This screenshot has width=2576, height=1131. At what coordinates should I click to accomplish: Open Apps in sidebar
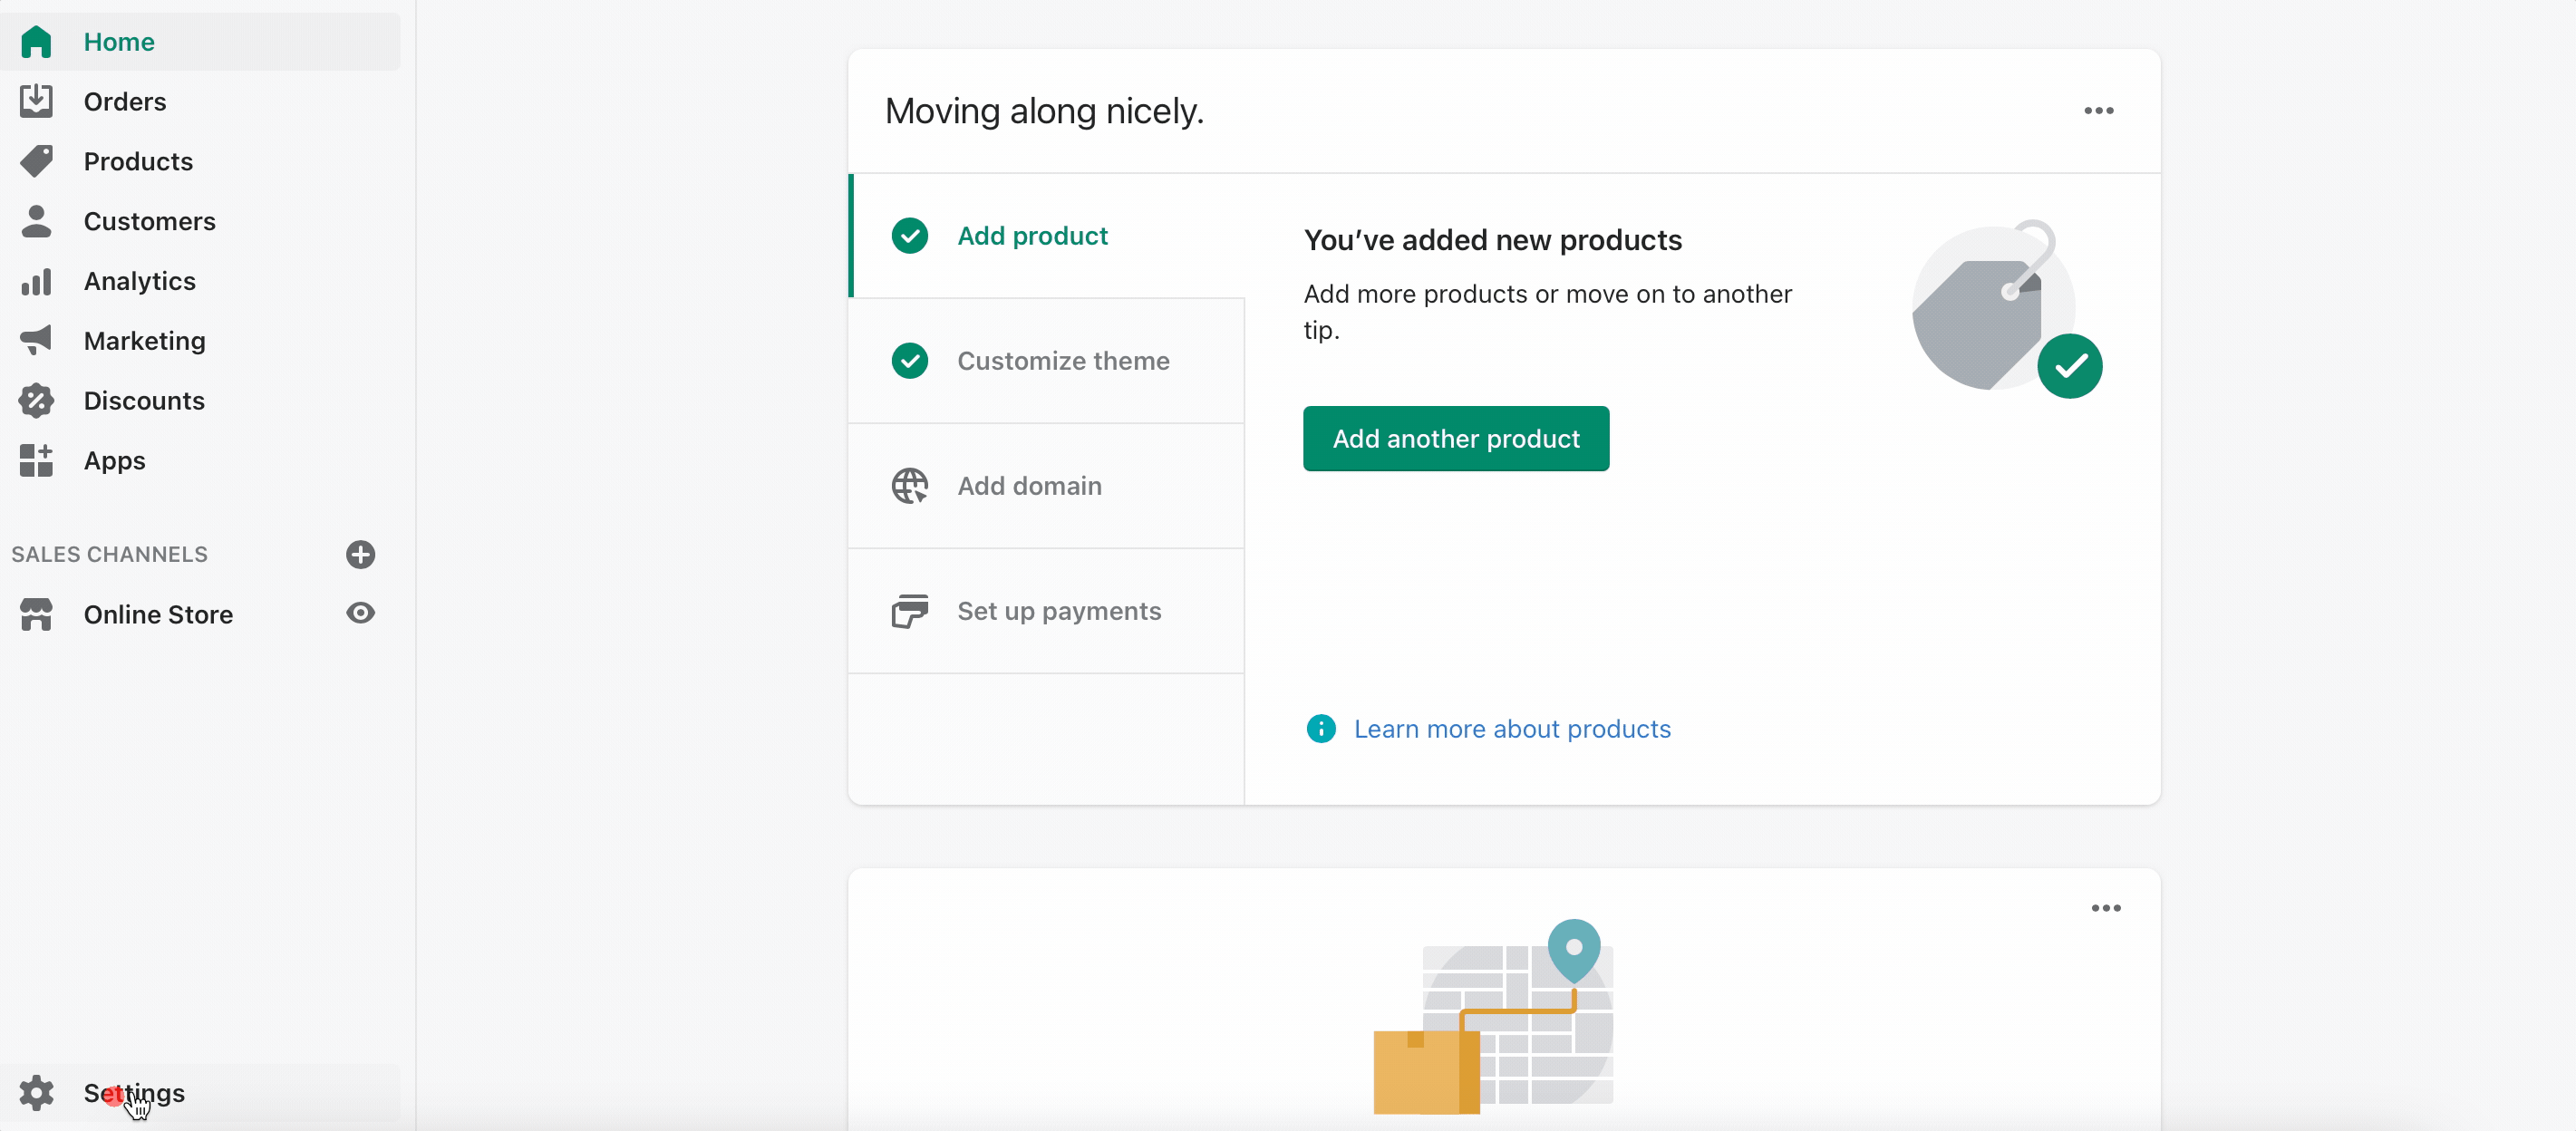pyautogui.click(x=200, y=460)
